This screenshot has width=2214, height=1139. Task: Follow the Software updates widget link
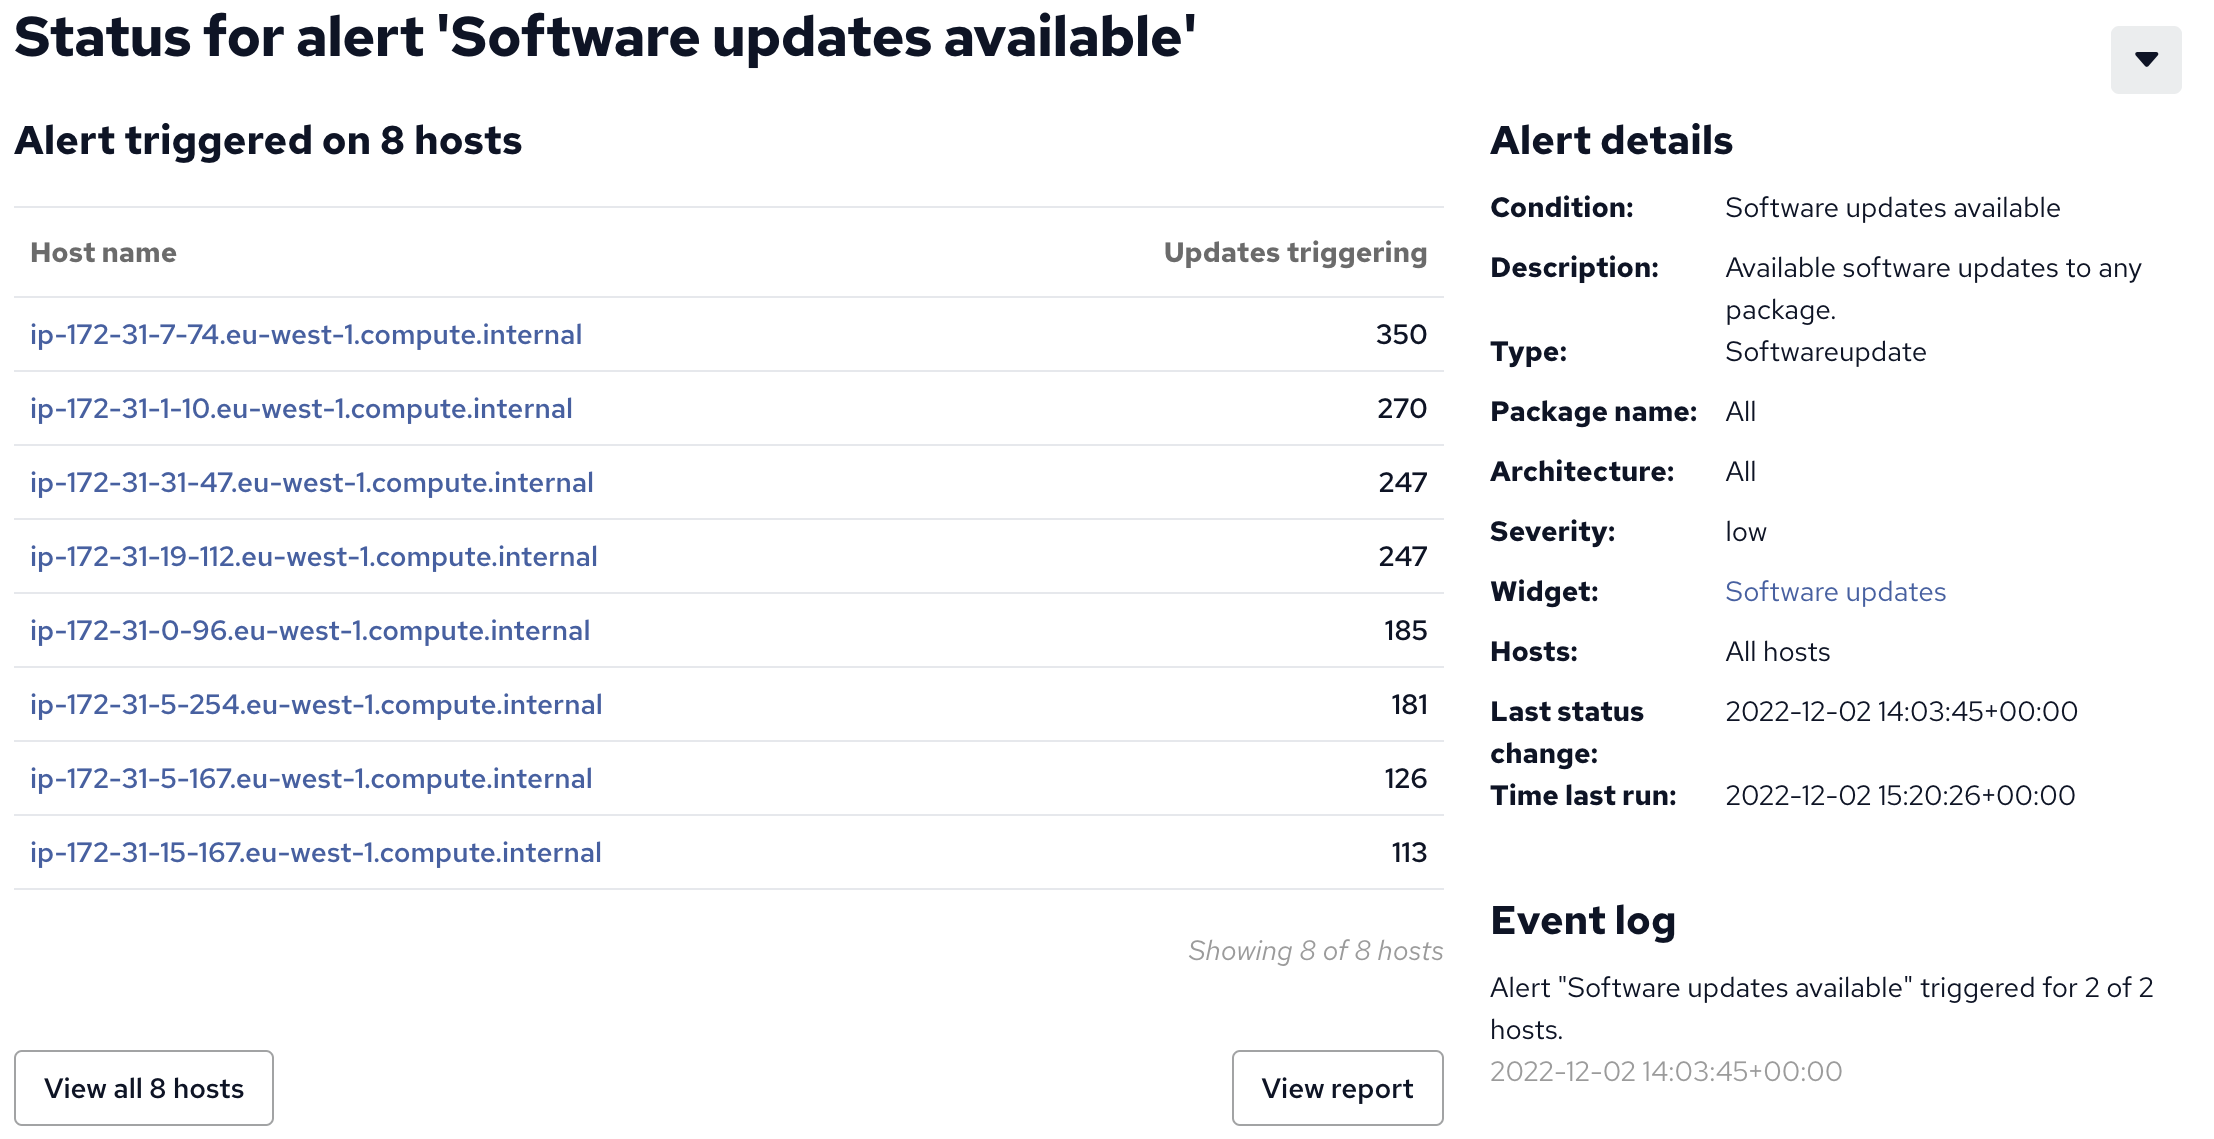tap(1835, 591)
